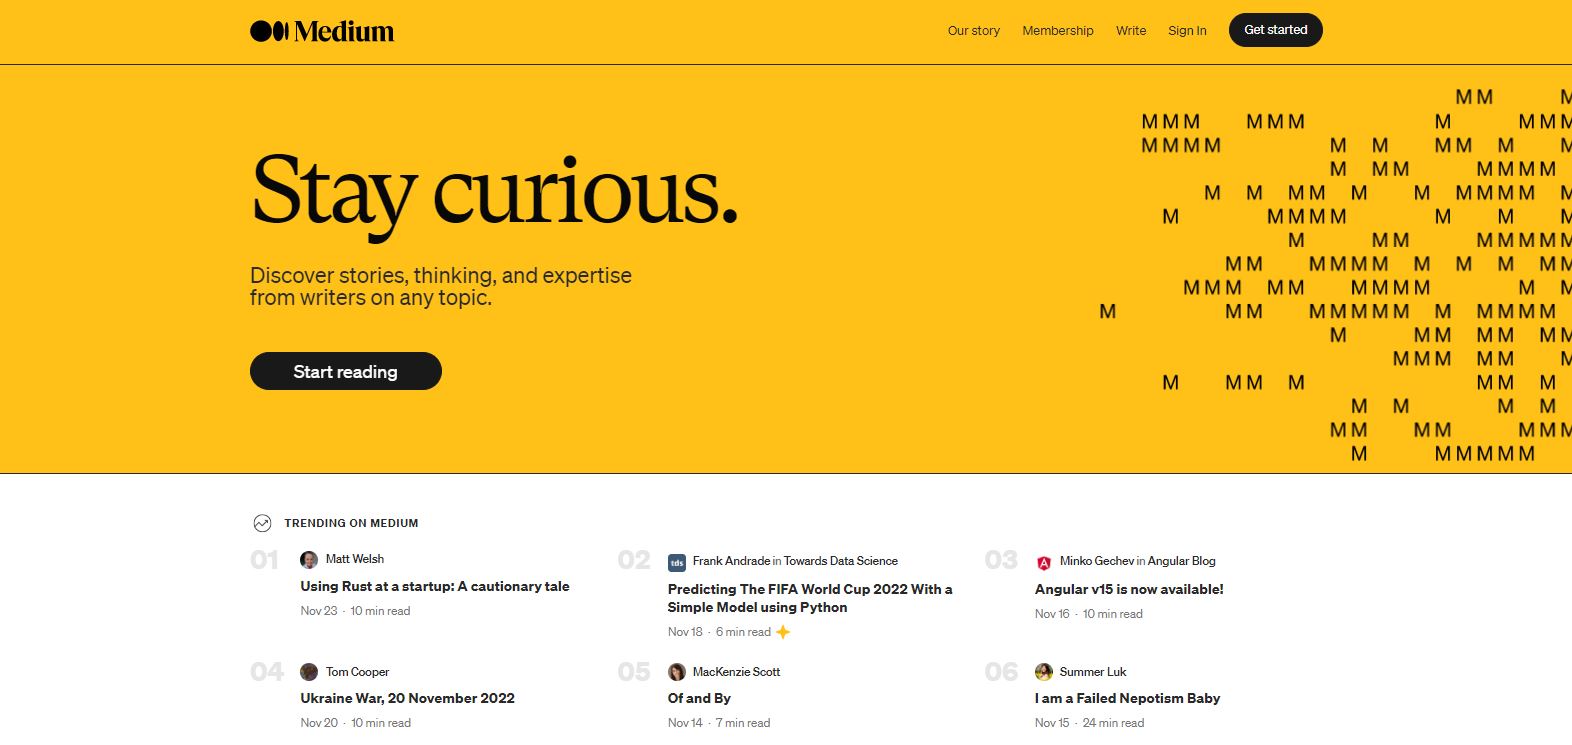The height and width of the screenshot is (745, 1572).
Task: Click the 'Nov 15' date on Nepotism Baby story
Action: (x=1052, y=723)
